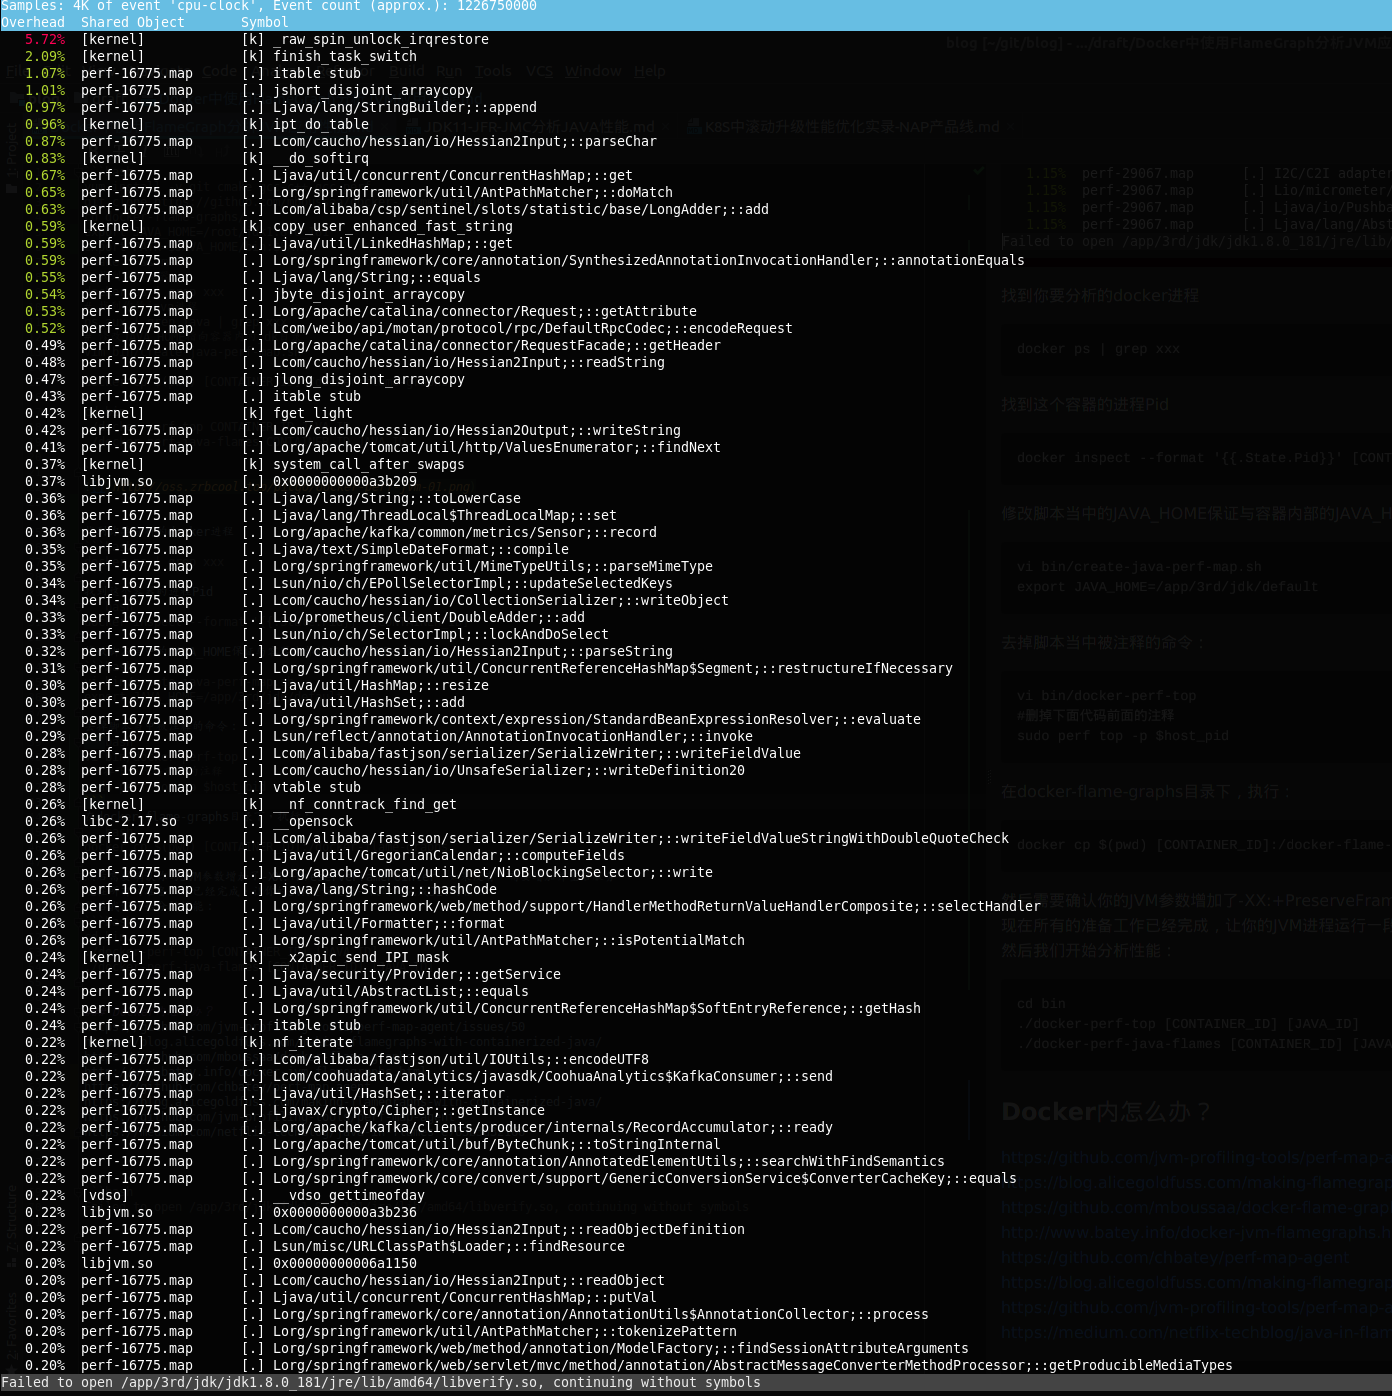
Task: Open the Build menu
Action: [x=406, y=71]
